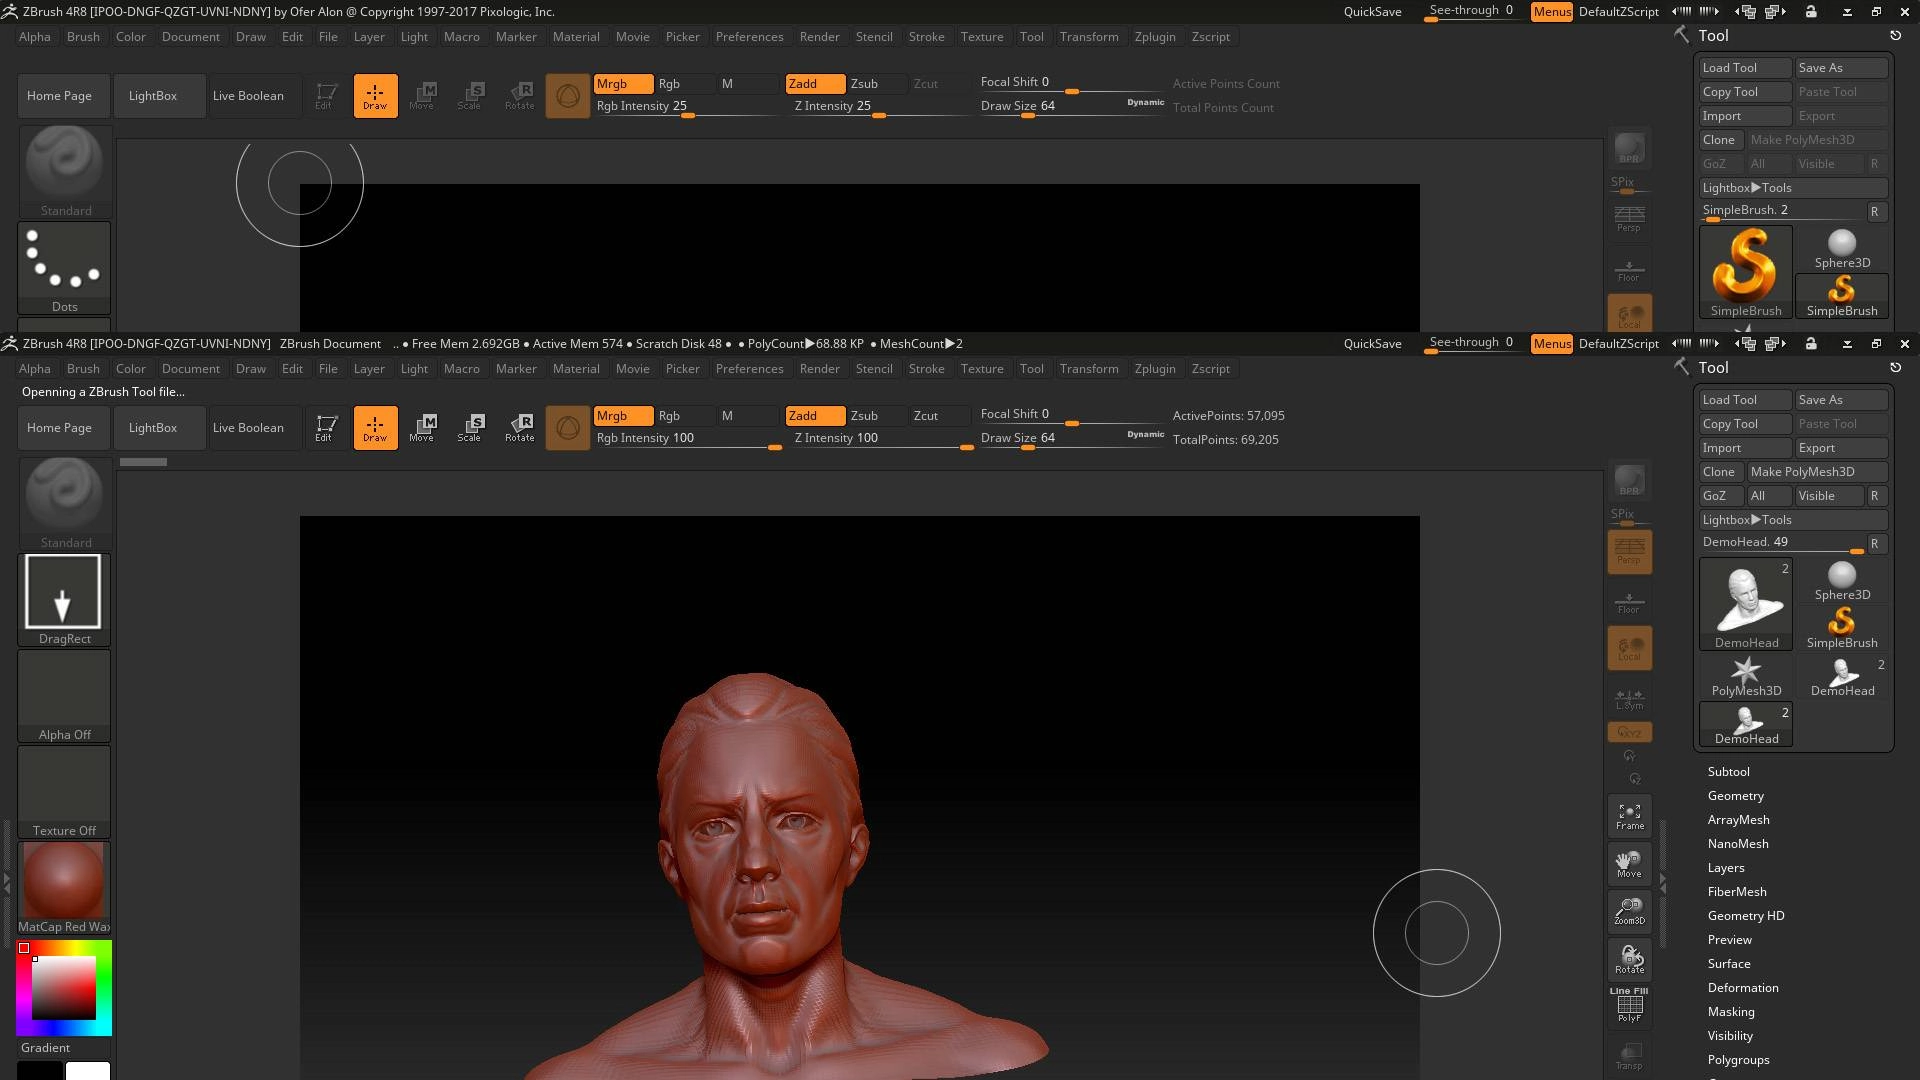Screen dimensions: 1920x1080
Task: Toggle Mrgb mode in lower window
Action: (x=623, y=416)
